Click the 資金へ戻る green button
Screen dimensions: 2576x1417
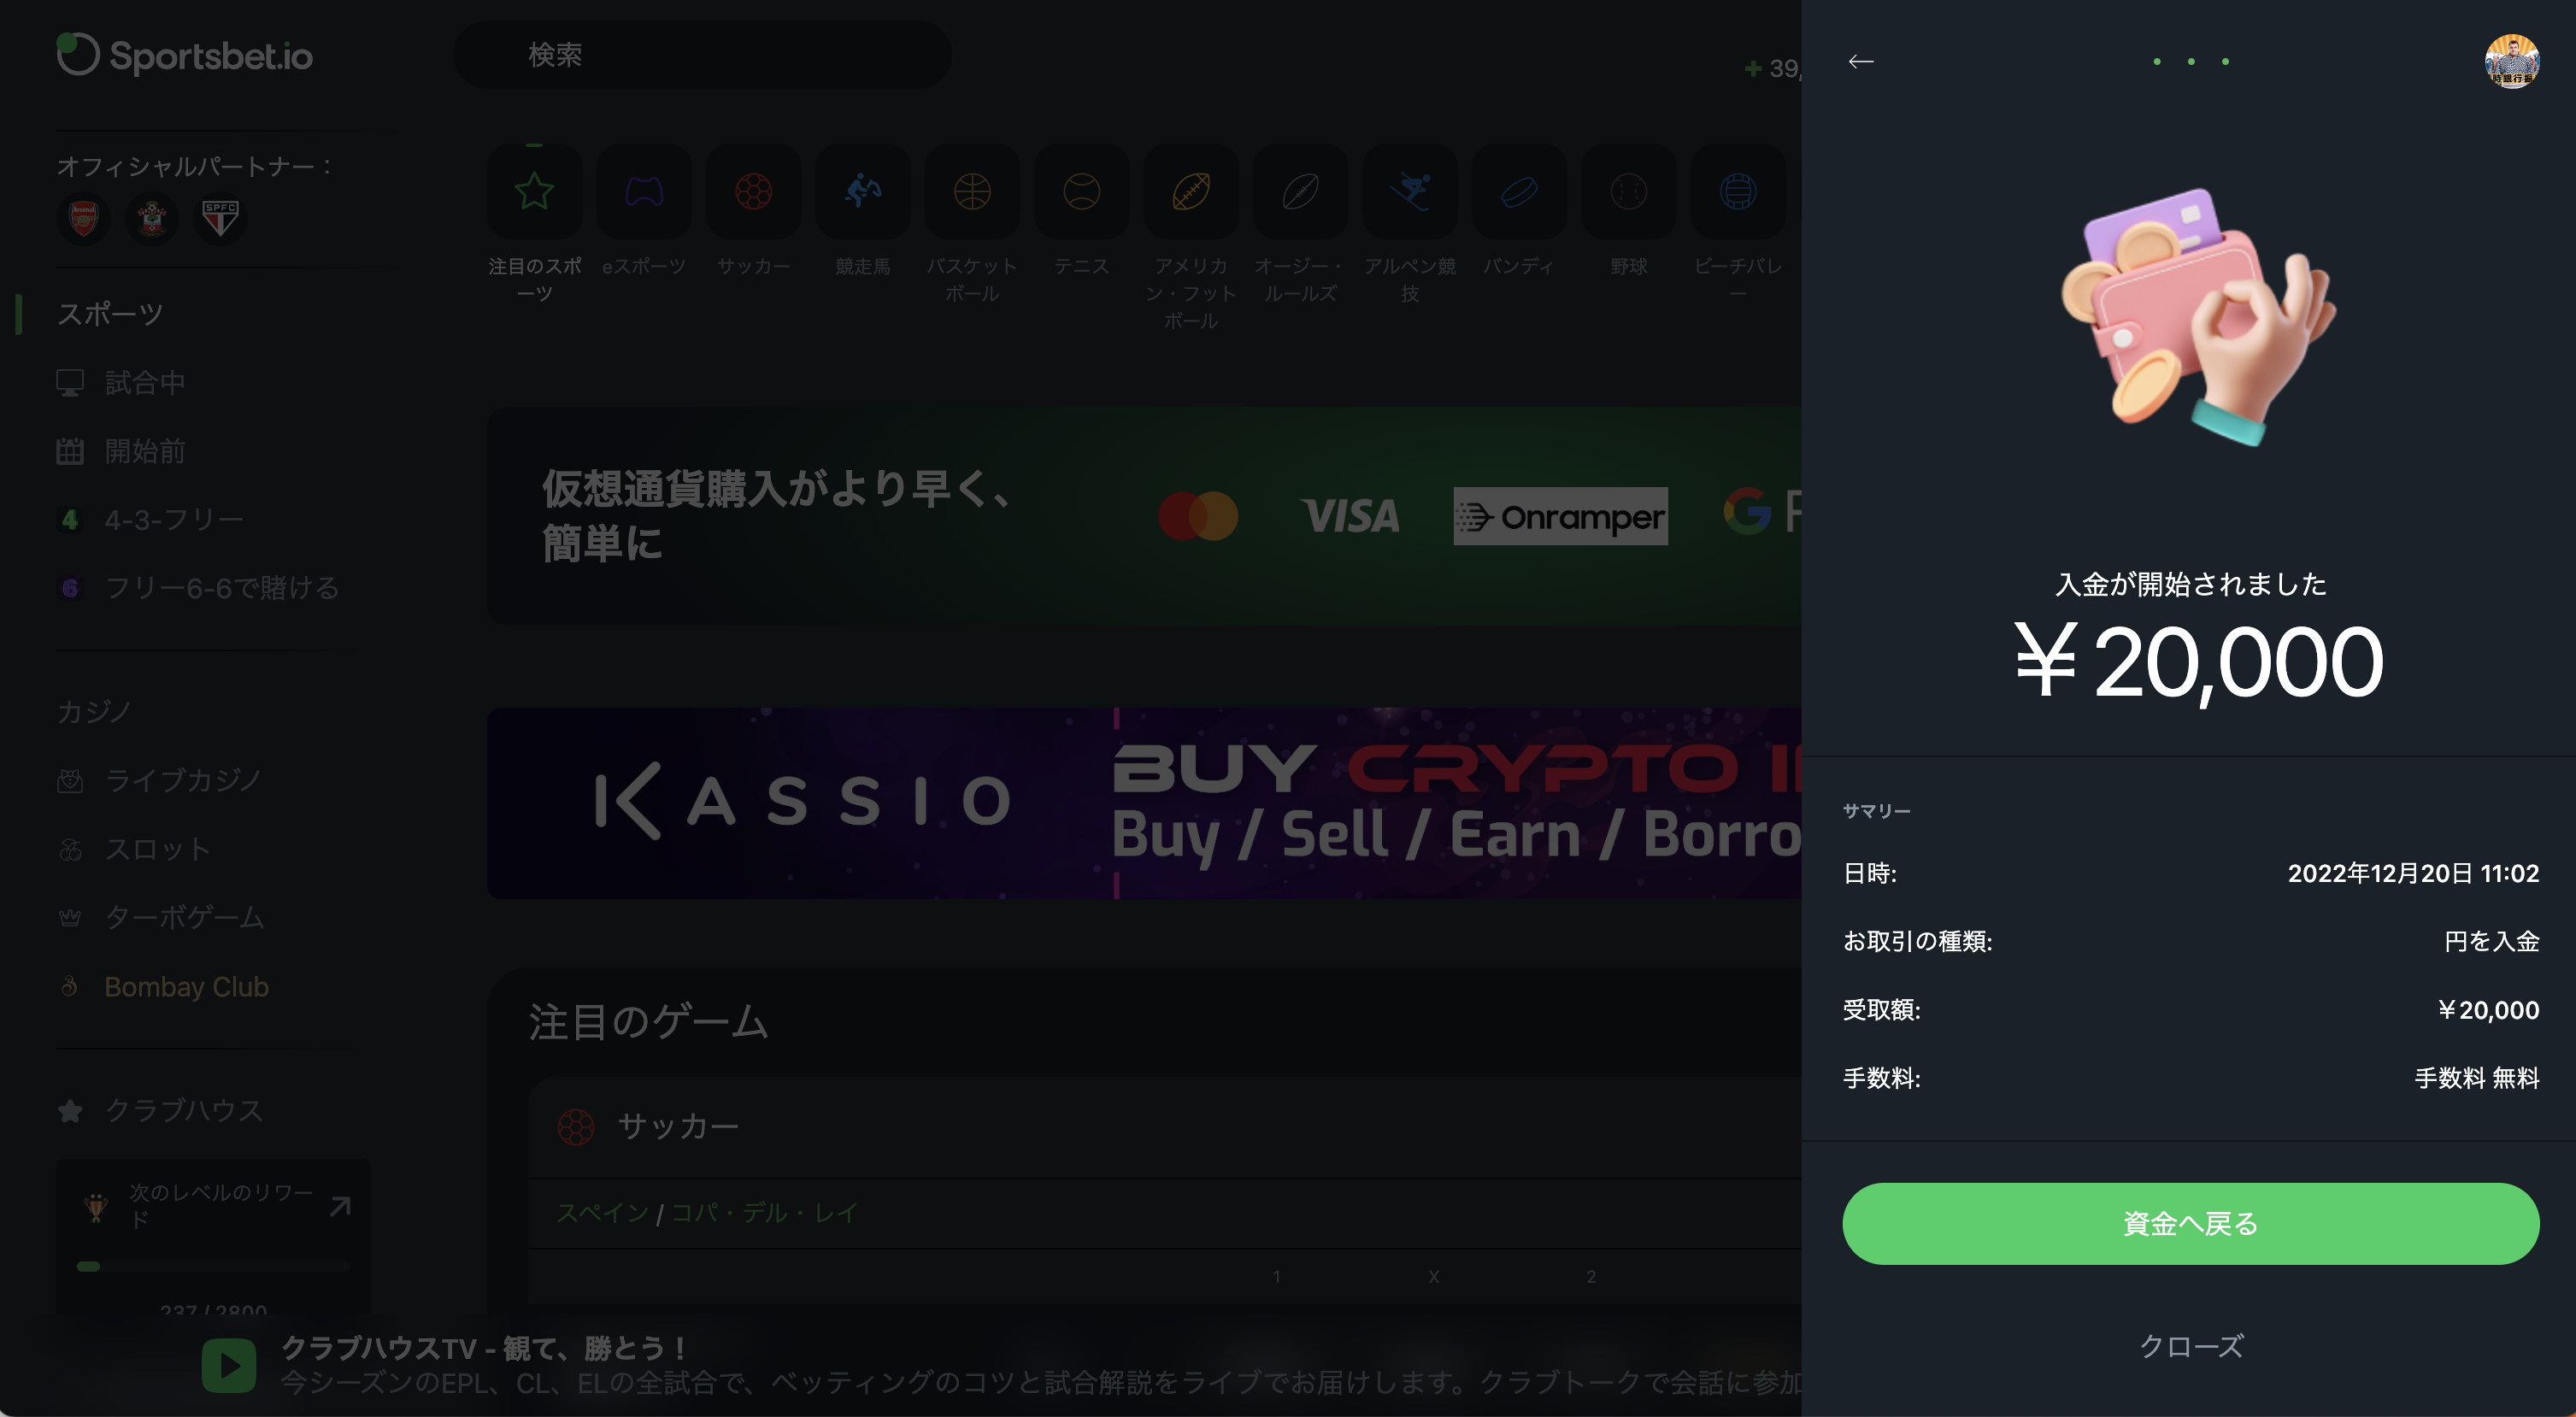click(x=2190, y=1224)
